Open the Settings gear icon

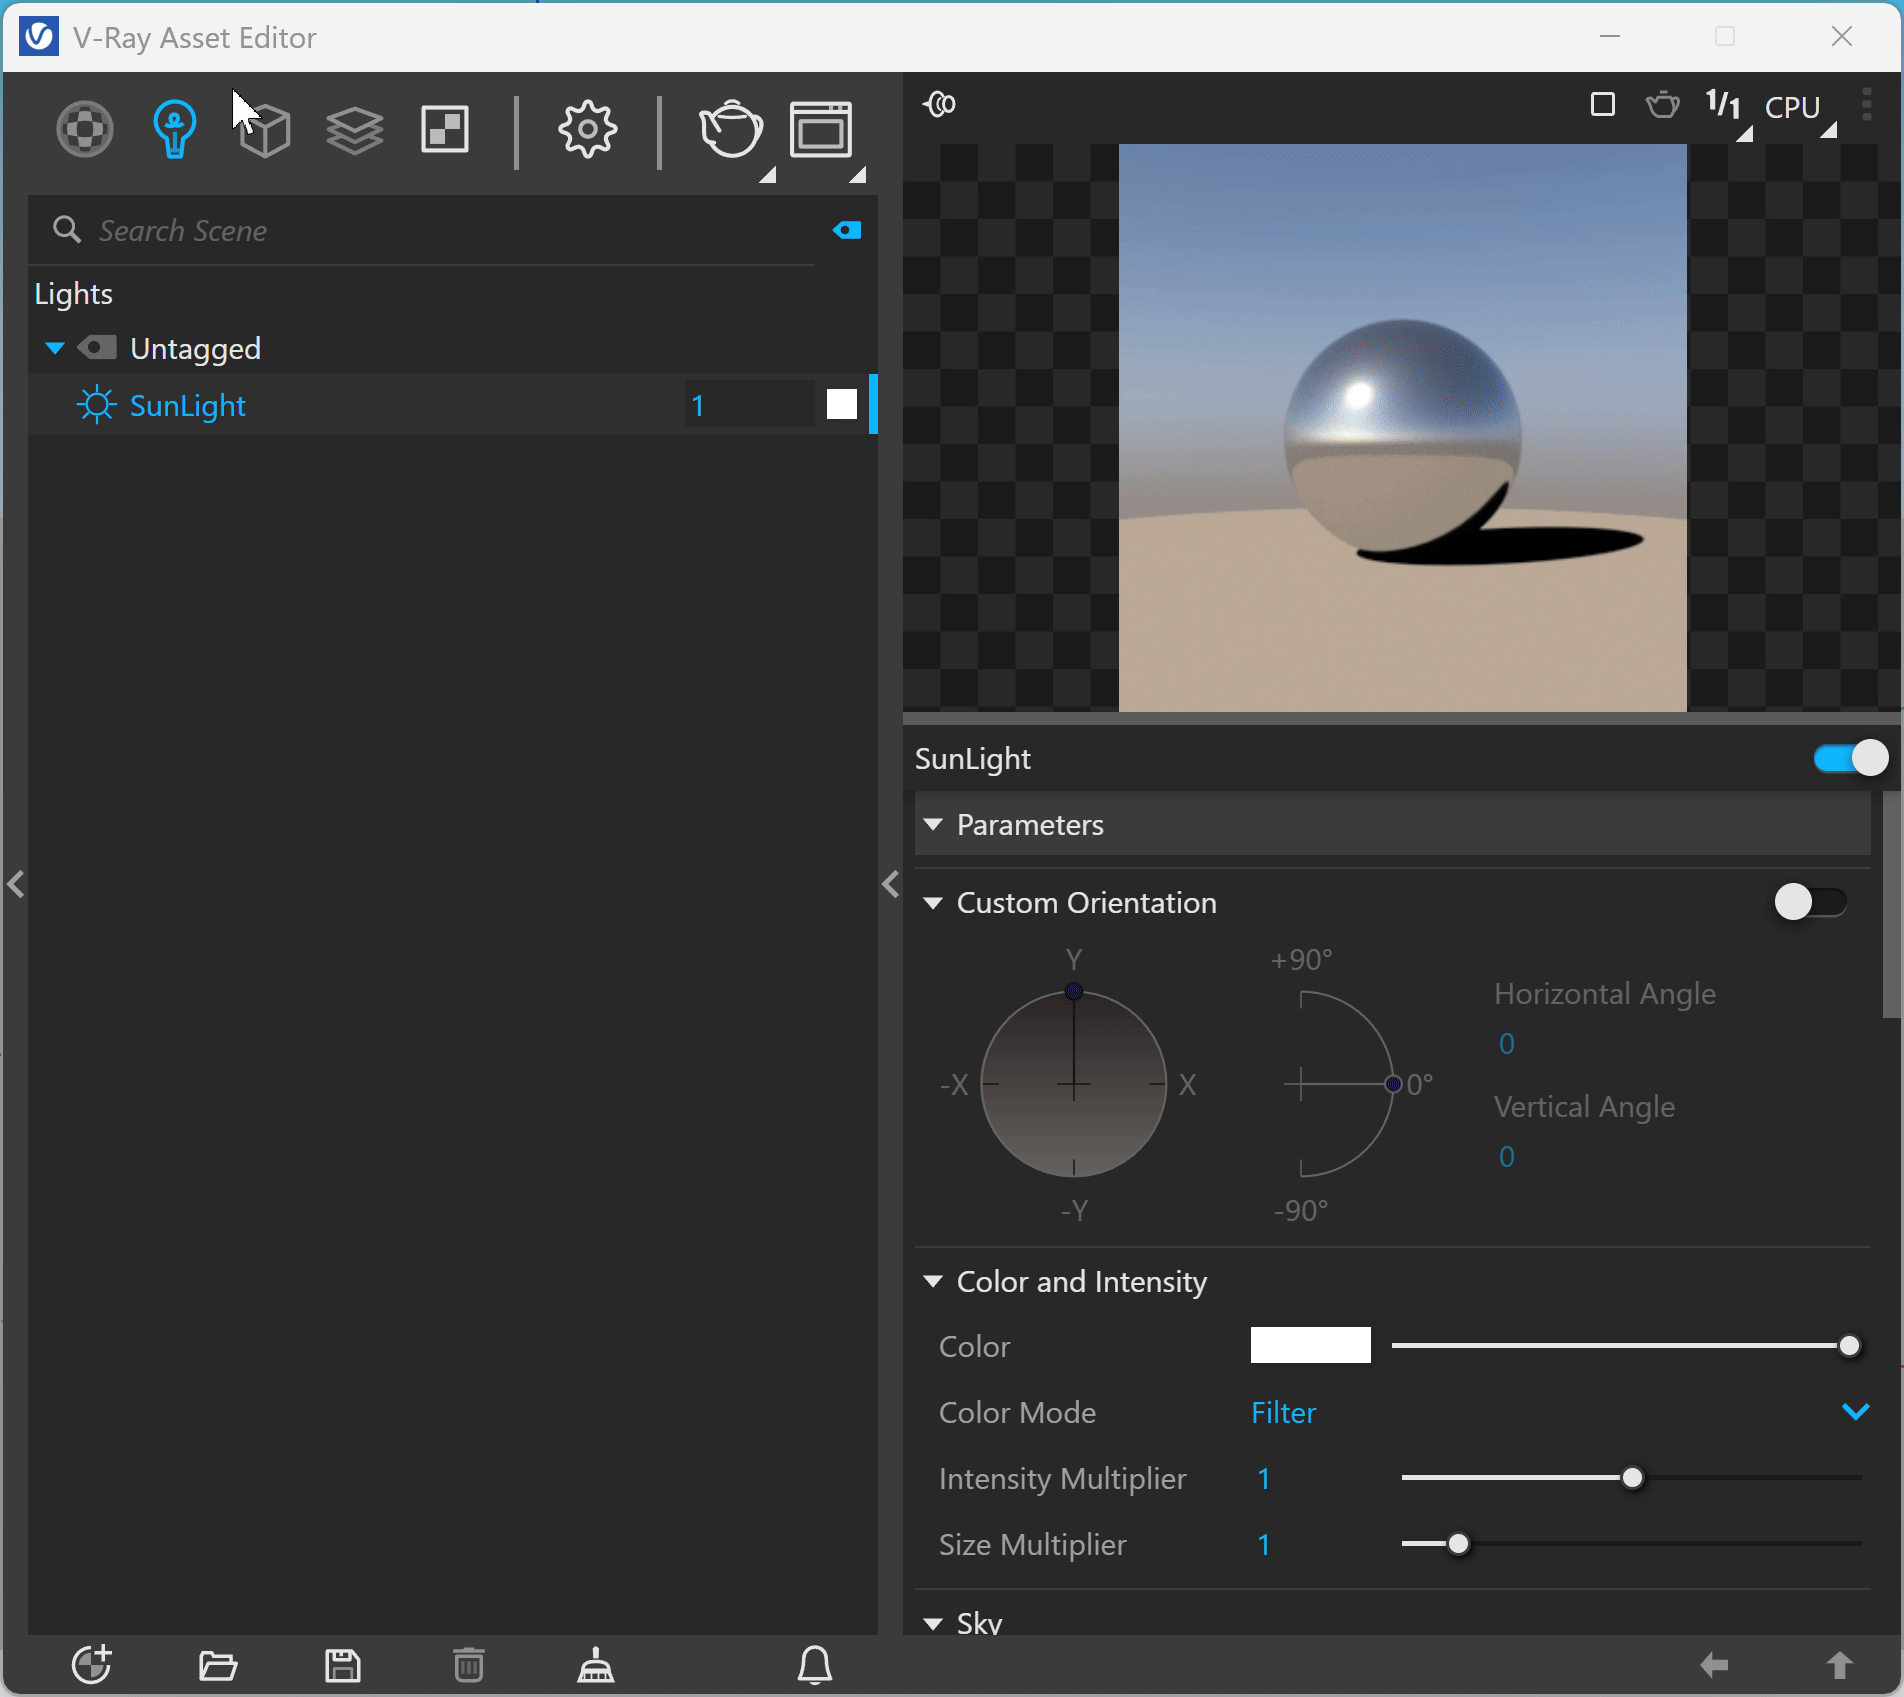point(587,129)
